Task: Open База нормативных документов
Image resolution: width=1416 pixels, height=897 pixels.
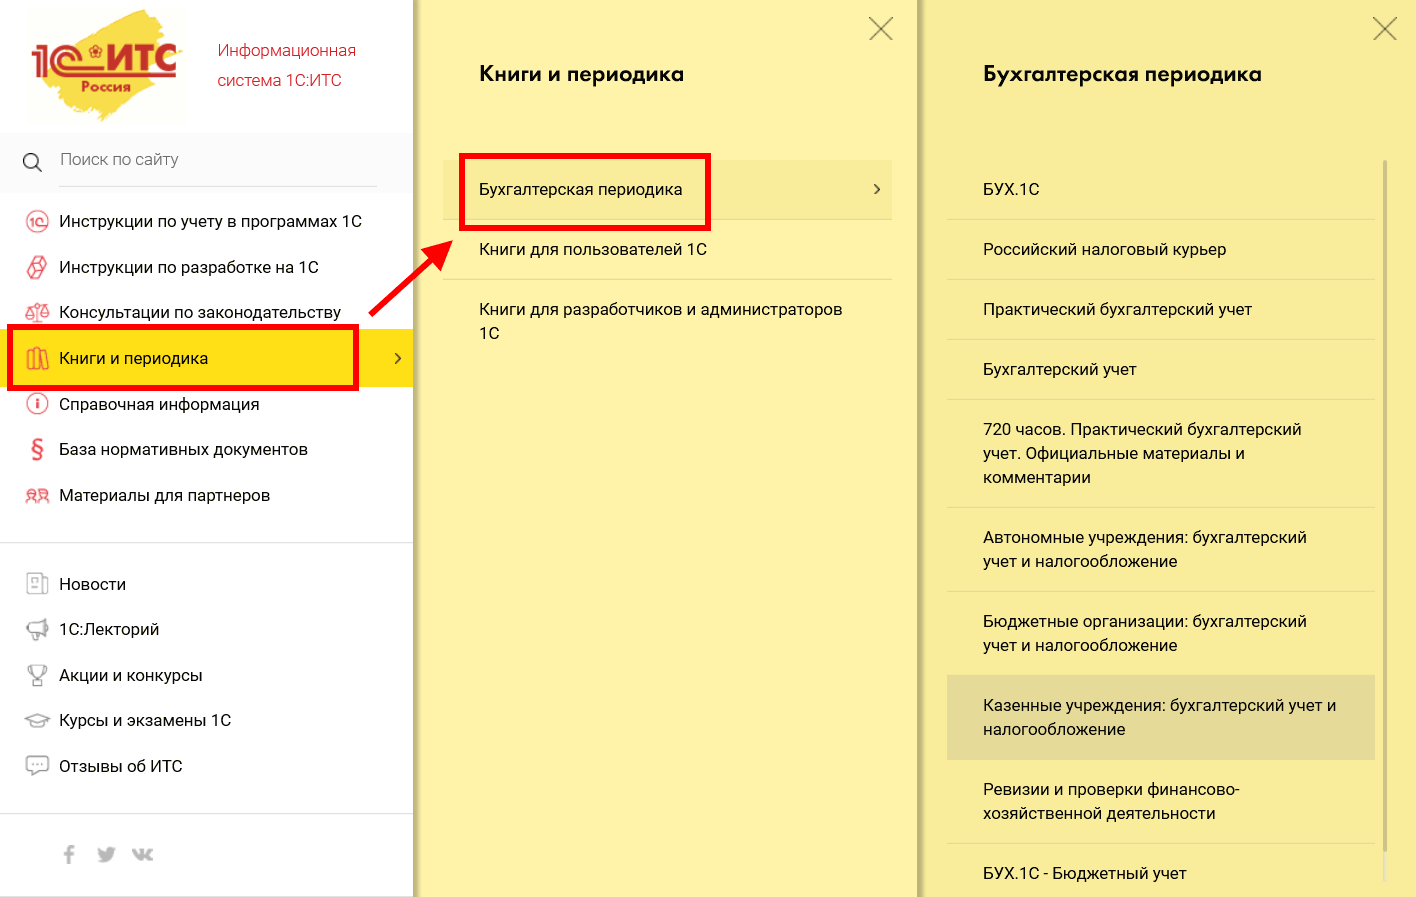Action: tap(183, 449)
